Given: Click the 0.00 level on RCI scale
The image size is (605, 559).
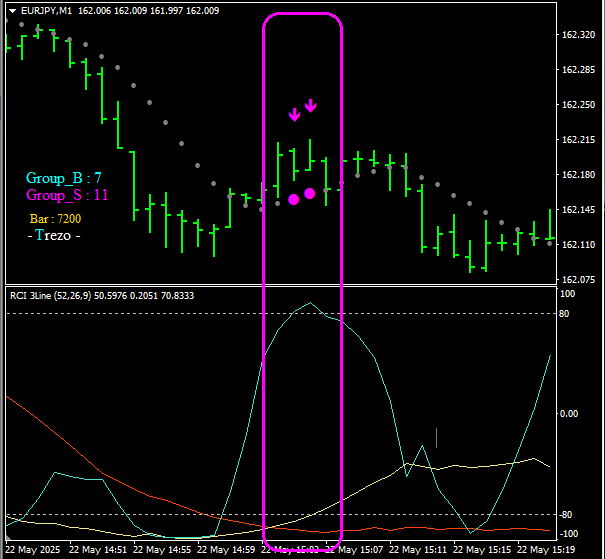Looking at the screenshot, I should tap(569, 414).
